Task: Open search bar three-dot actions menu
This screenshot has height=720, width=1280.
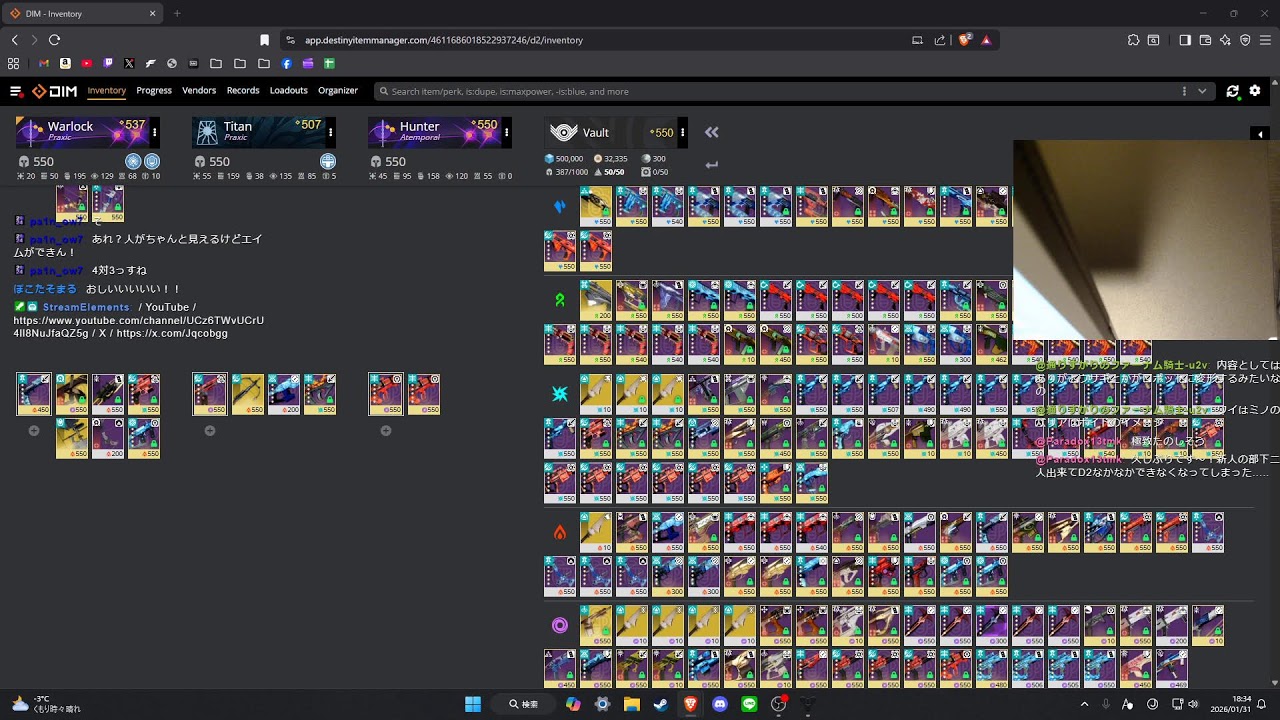Action: 1184,91
